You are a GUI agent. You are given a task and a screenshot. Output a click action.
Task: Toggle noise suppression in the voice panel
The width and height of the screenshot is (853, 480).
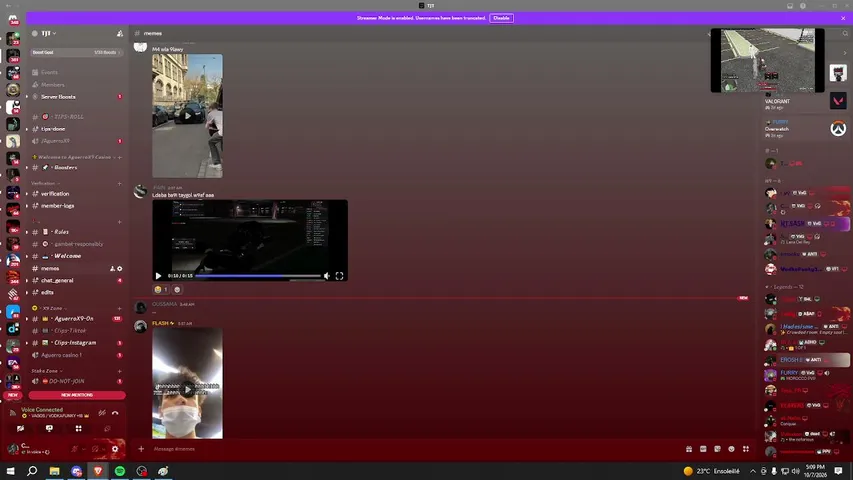(102, 413)
